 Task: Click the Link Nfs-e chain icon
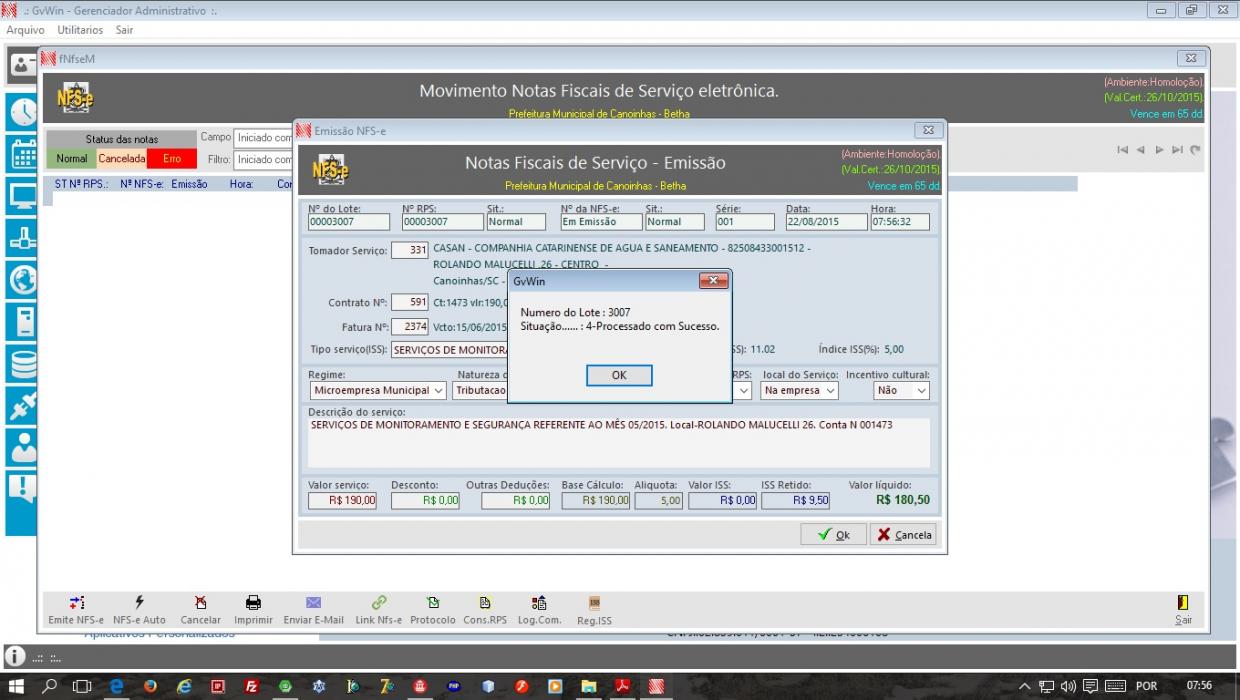coord(379,603)
